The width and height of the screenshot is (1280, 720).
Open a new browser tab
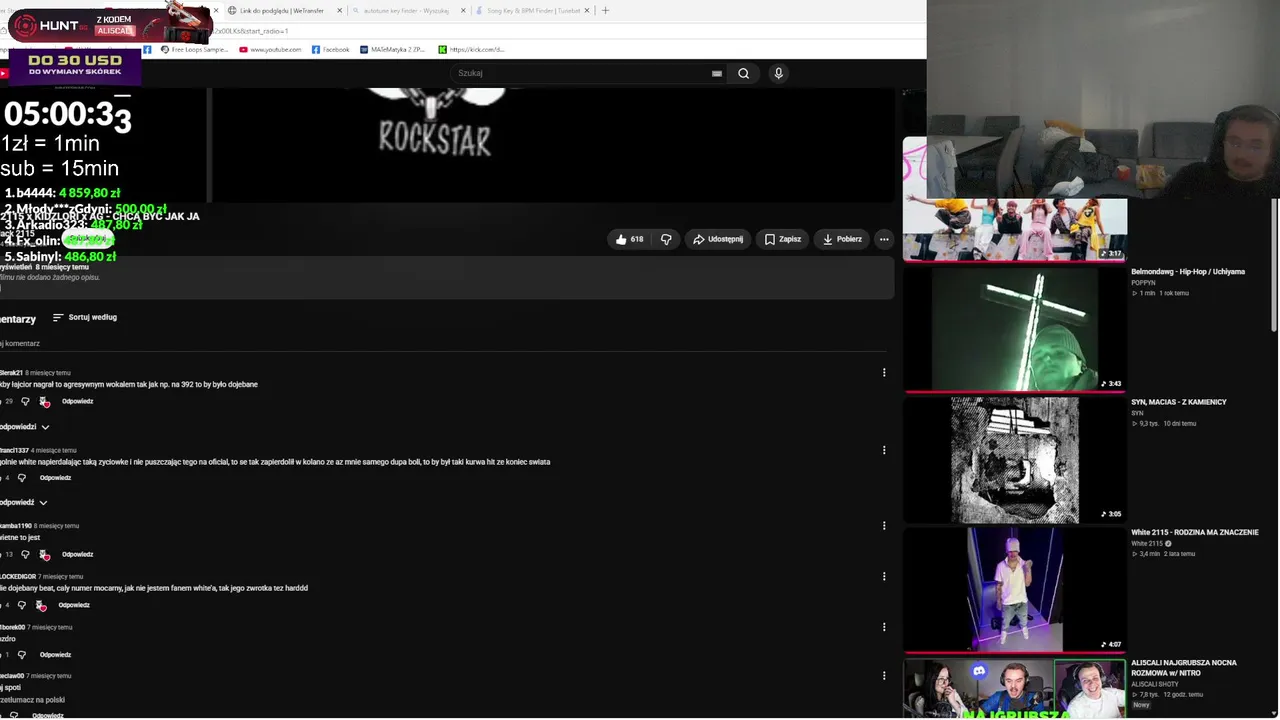(x=605, y=10)
